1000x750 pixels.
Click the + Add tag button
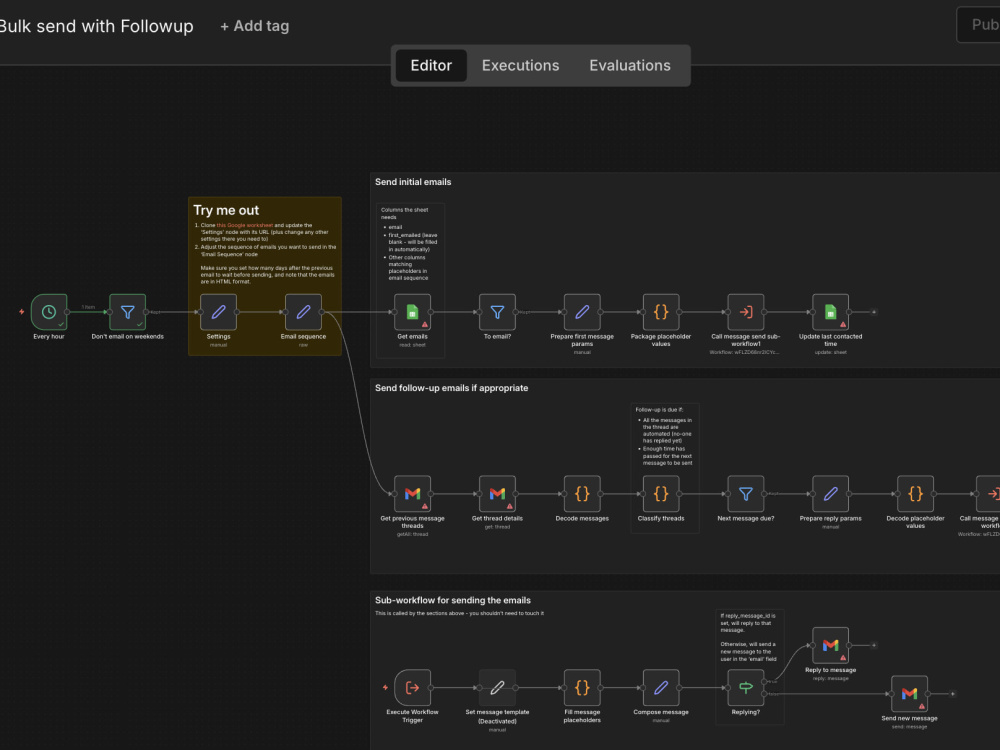point(254,26)
